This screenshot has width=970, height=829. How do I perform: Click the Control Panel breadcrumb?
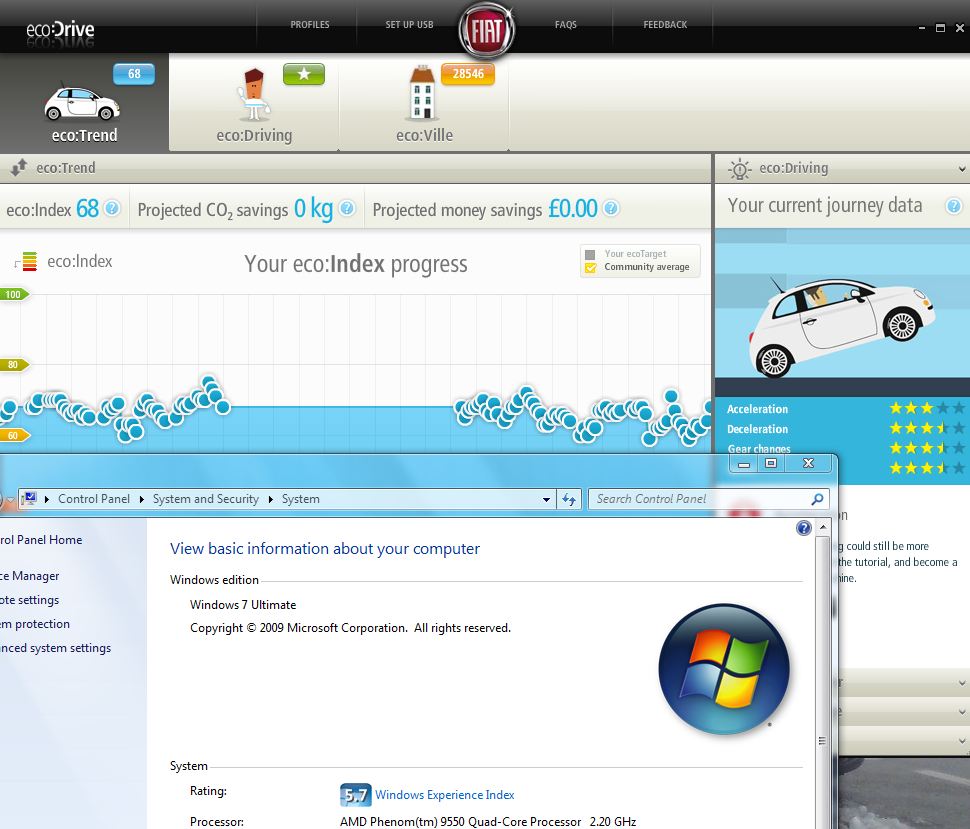[94, 499]
